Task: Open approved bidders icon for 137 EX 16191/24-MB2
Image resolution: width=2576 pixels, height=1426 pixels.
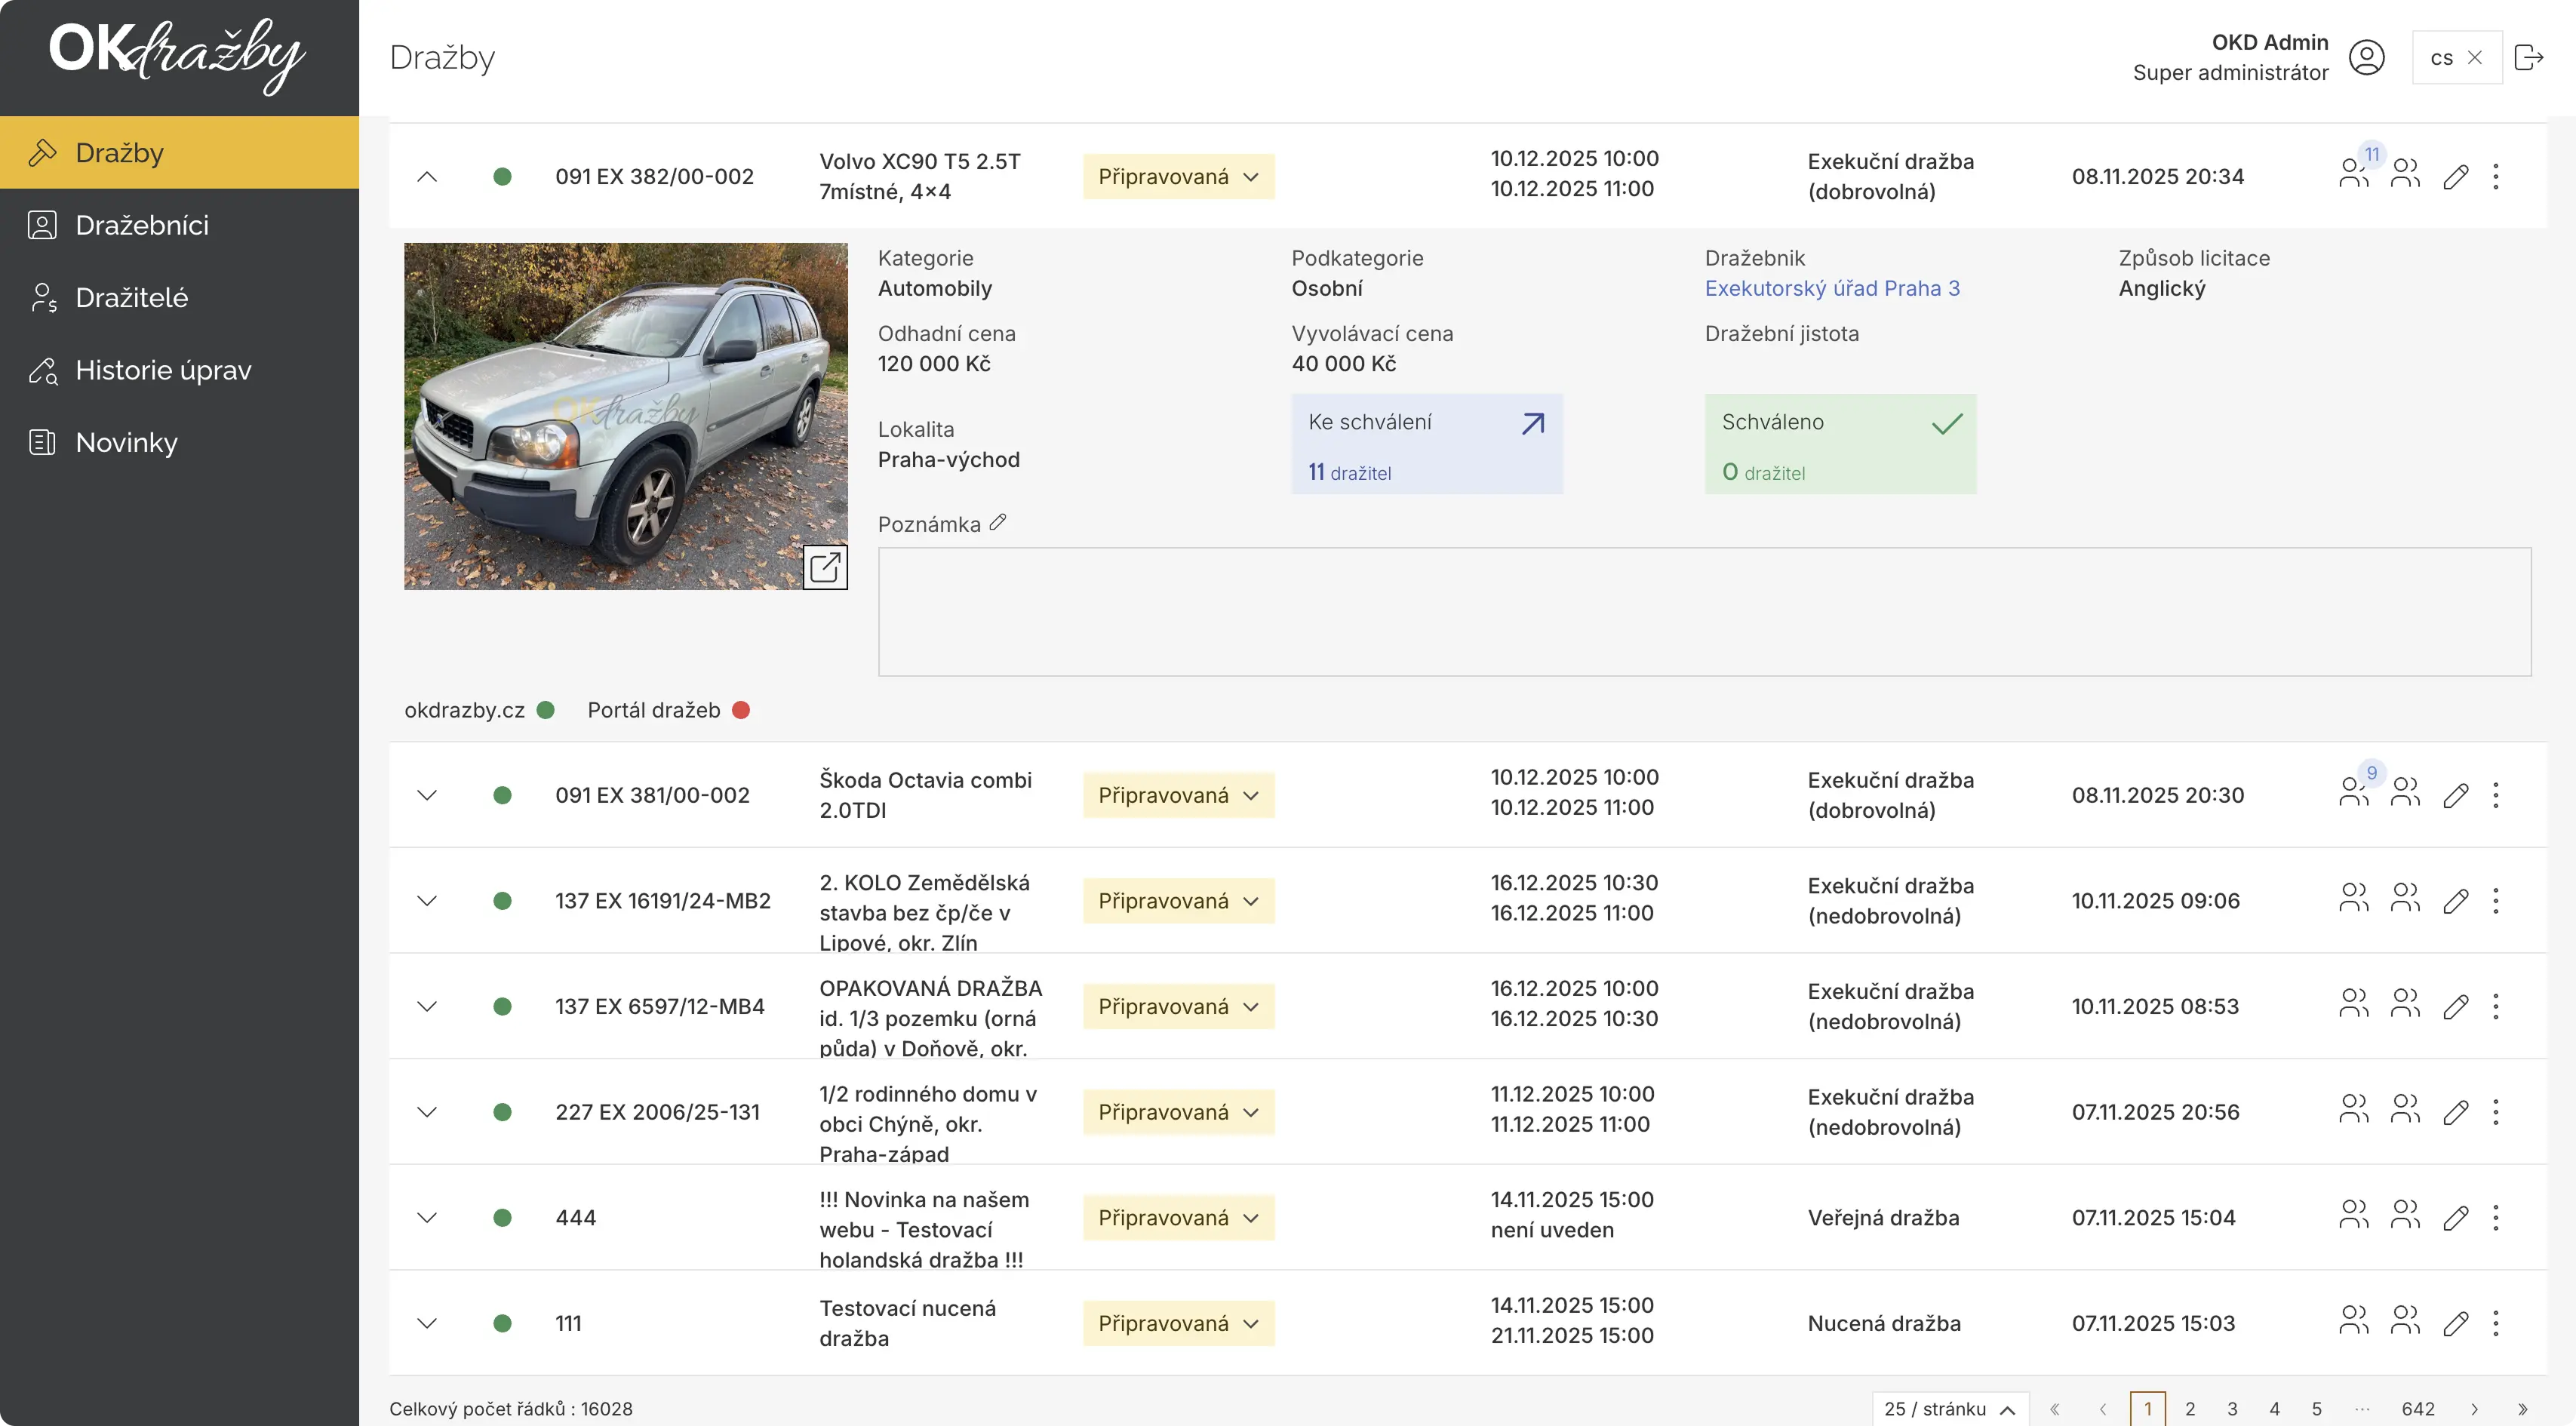Action: (2405, 898)
